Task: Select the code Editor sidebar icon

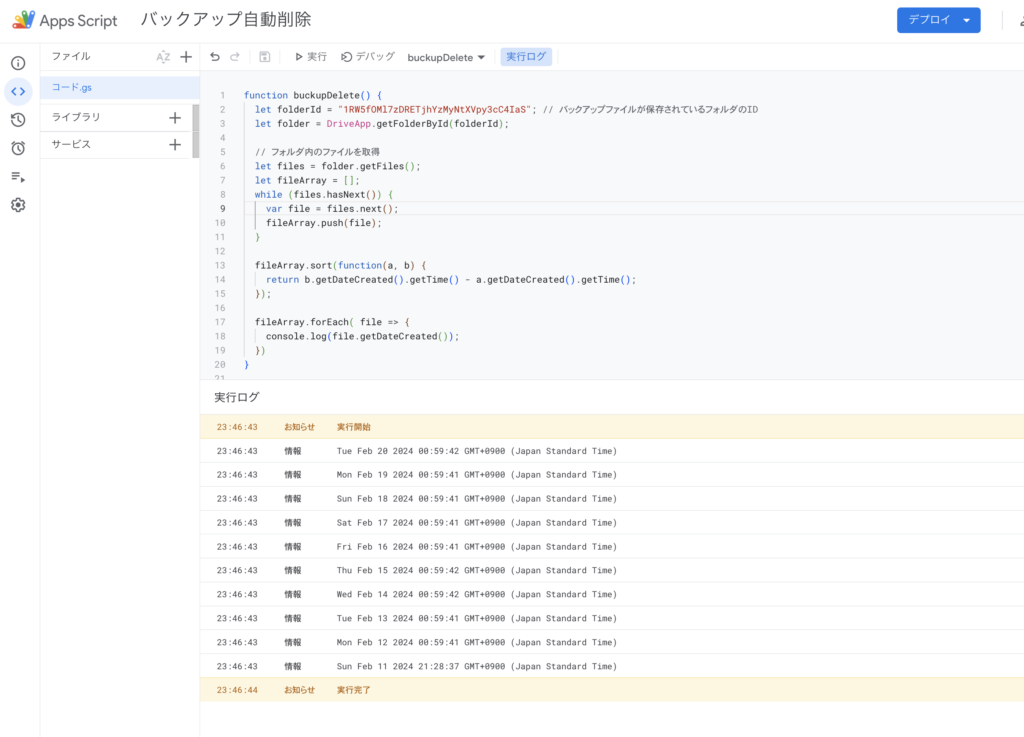Action: pos(18,92)
